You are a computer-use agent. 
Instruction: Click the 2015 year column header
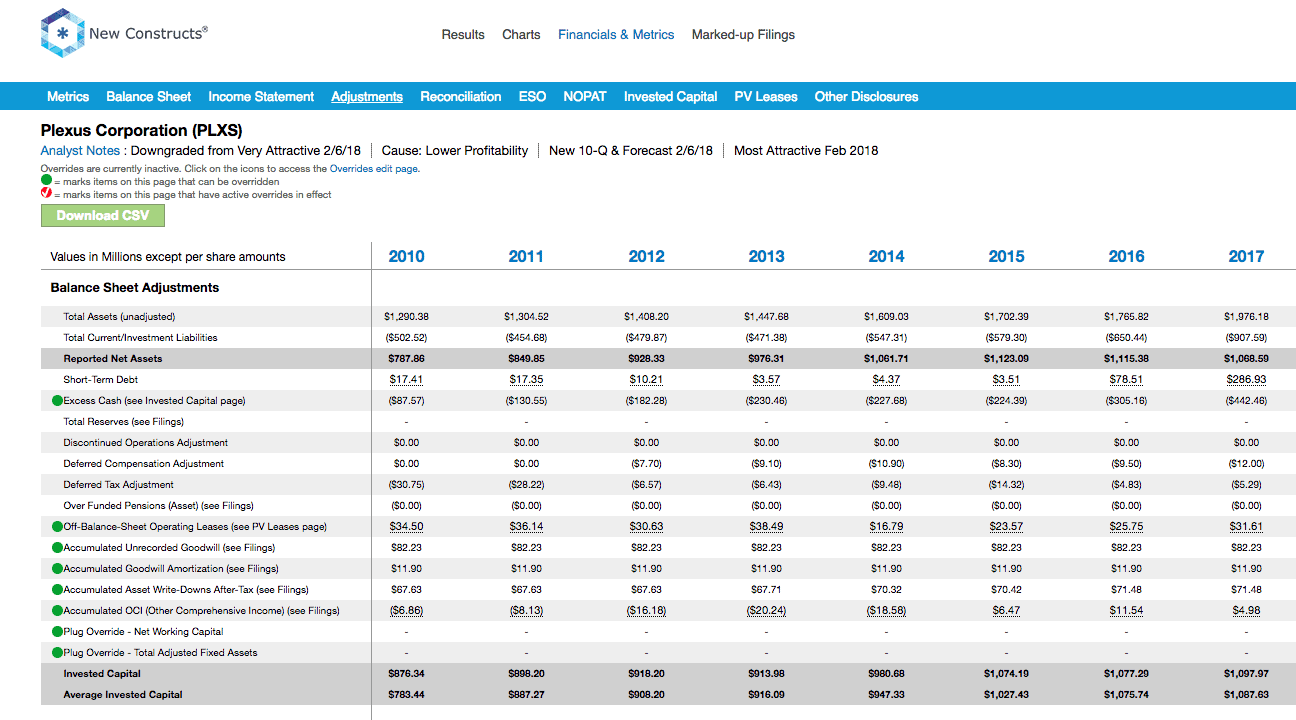click(x=1006, y=257)
